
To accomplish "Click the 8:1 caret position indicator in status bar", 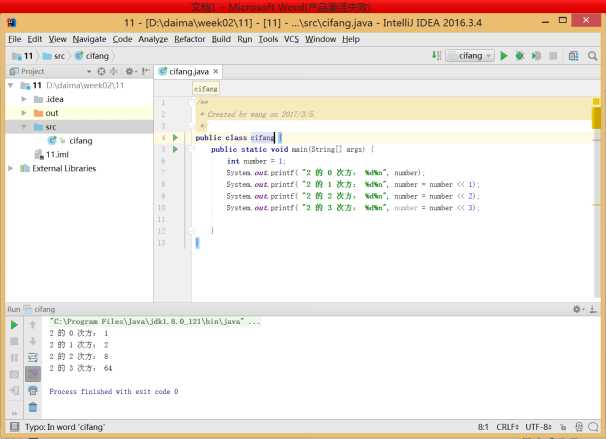I will [x=483, y=427].
